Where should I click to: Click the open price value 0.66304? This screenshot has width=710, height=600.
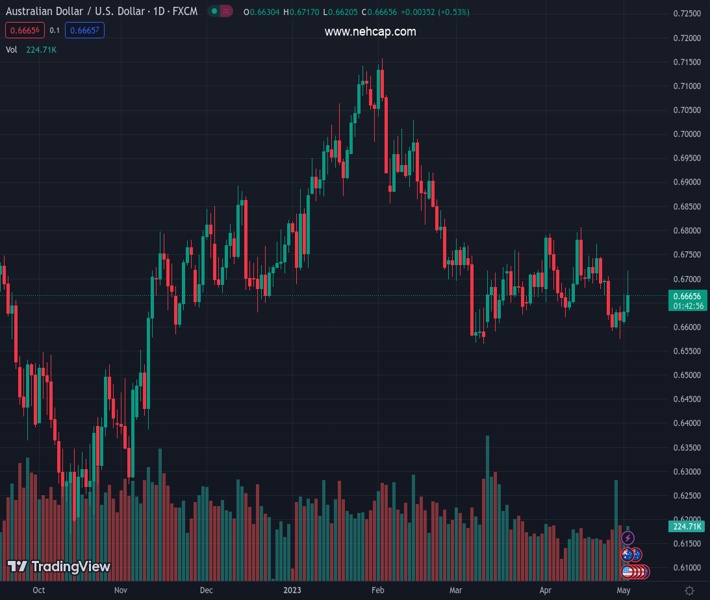click(x=264, y=12)
